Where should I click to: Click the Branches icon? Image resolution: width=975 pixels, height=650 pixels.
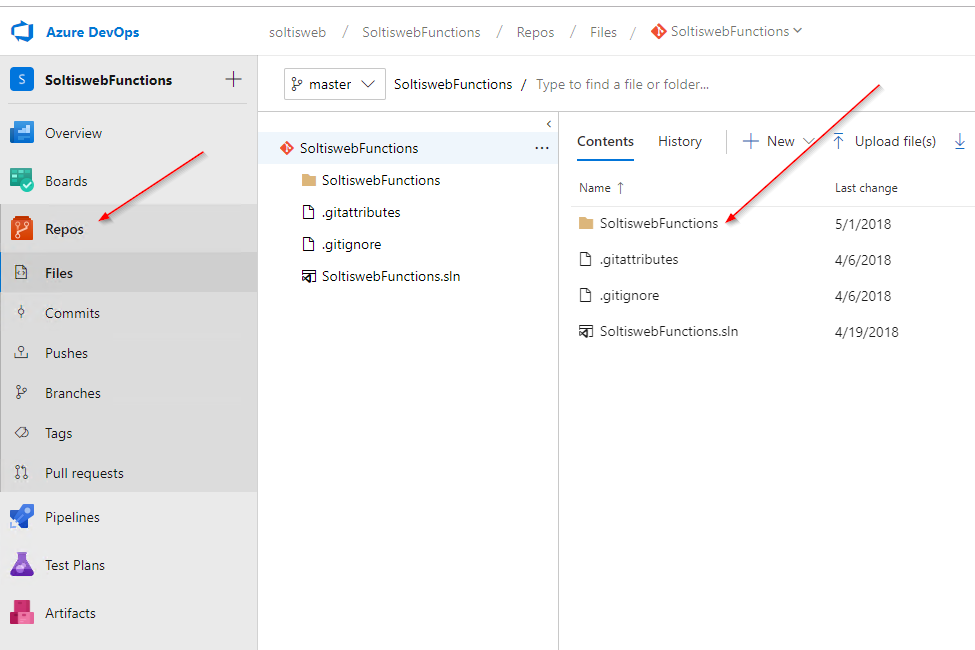pyautogui.click(x=21, y=392)
